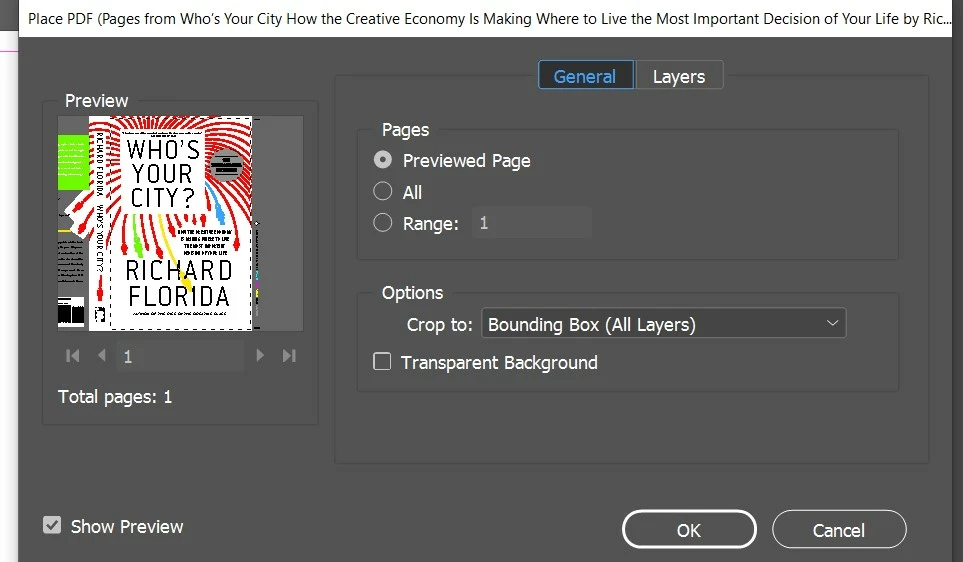Go to last page in preview

point(289,356)
